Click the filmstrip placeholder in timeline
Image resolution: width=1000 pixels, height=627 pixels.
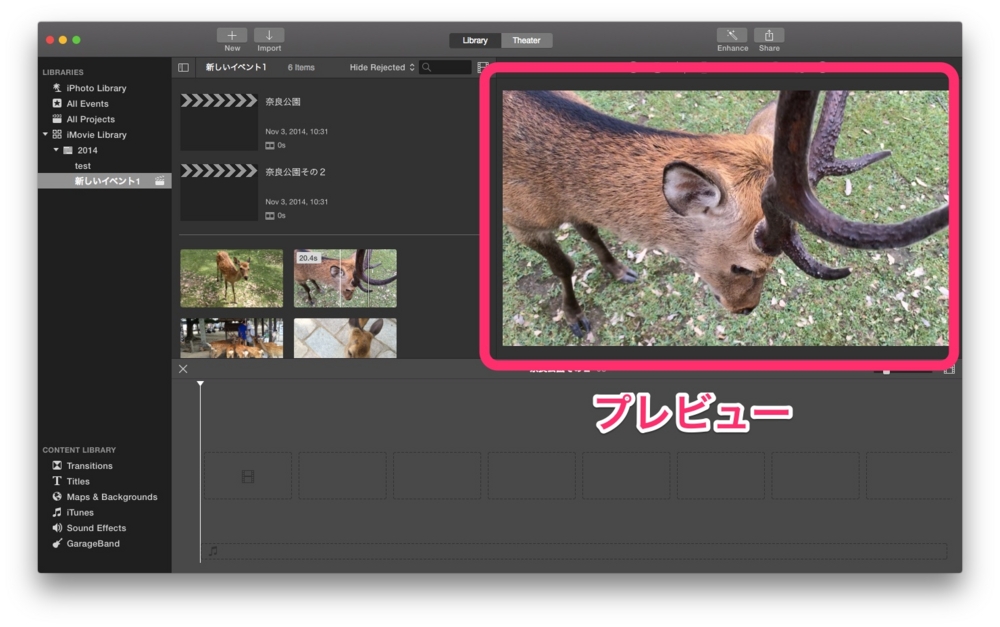click(x=248, y=476)
